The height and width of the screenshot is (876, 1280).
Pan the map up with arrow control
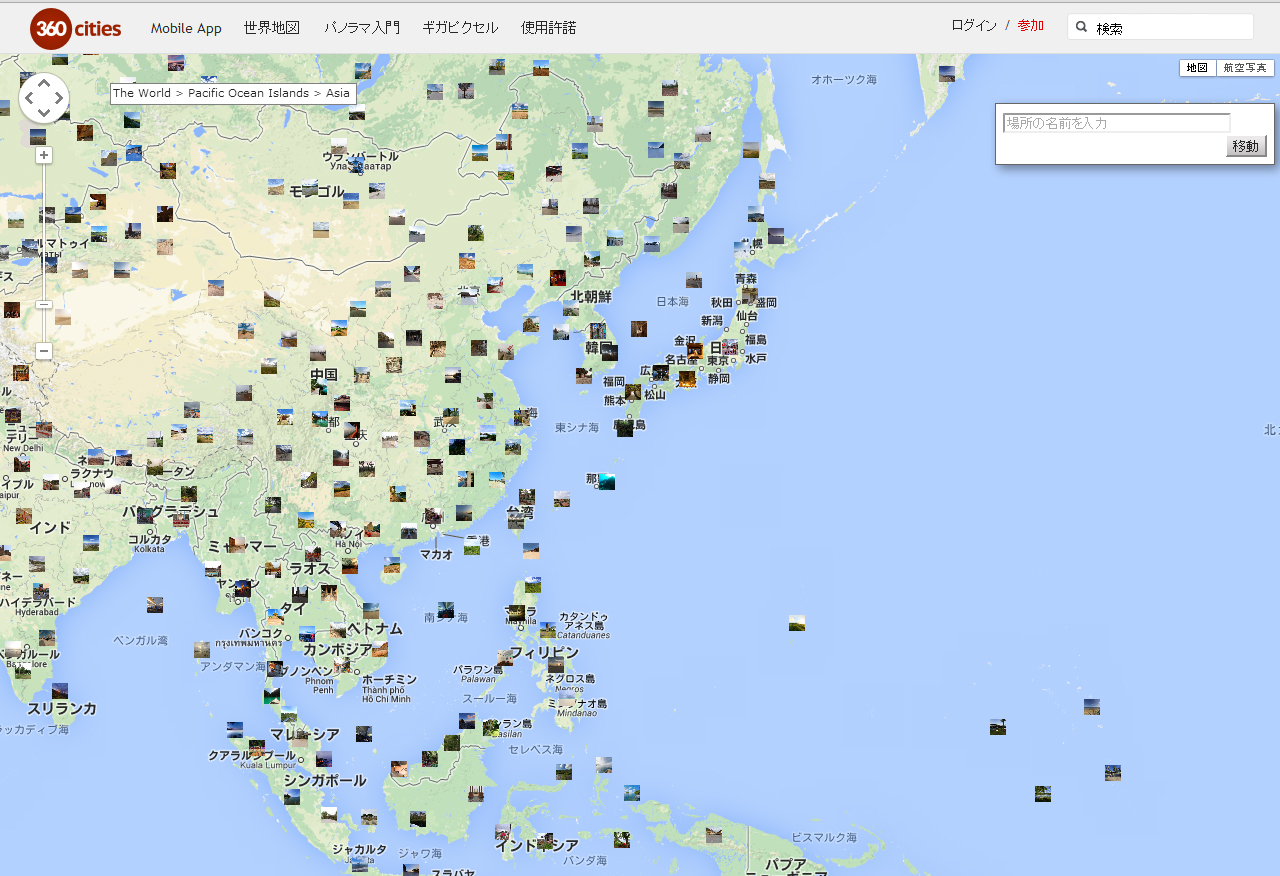click(x=44, y=84)
